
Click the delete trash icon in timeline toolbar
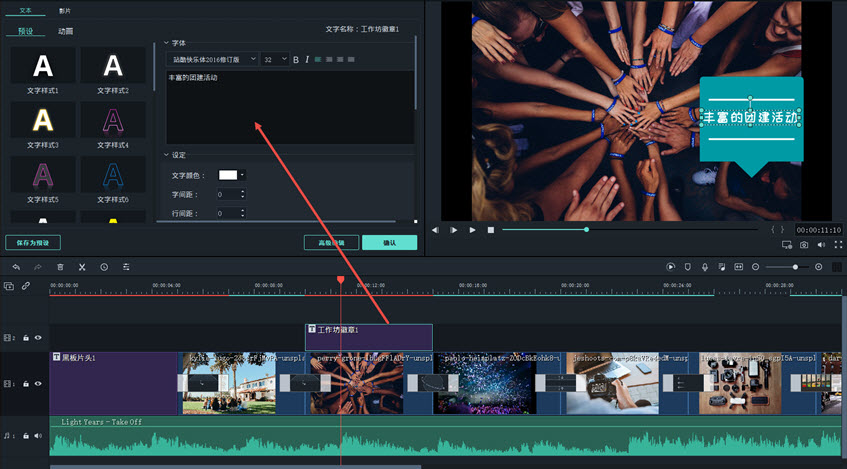click(x=60, y=267)
